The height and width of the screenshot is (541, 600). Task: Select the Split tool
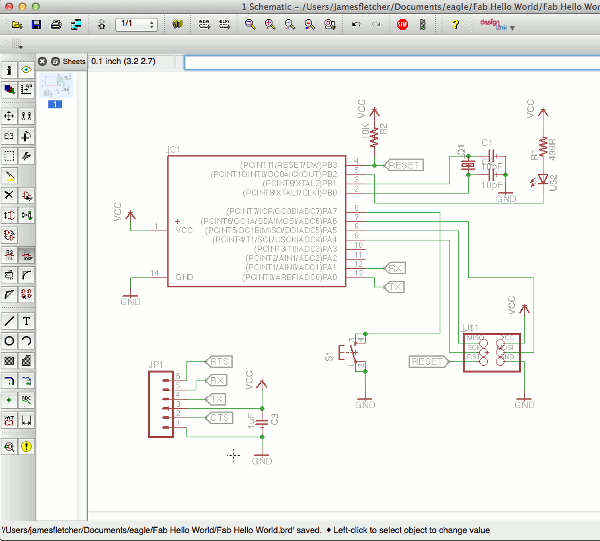point(9,294)
